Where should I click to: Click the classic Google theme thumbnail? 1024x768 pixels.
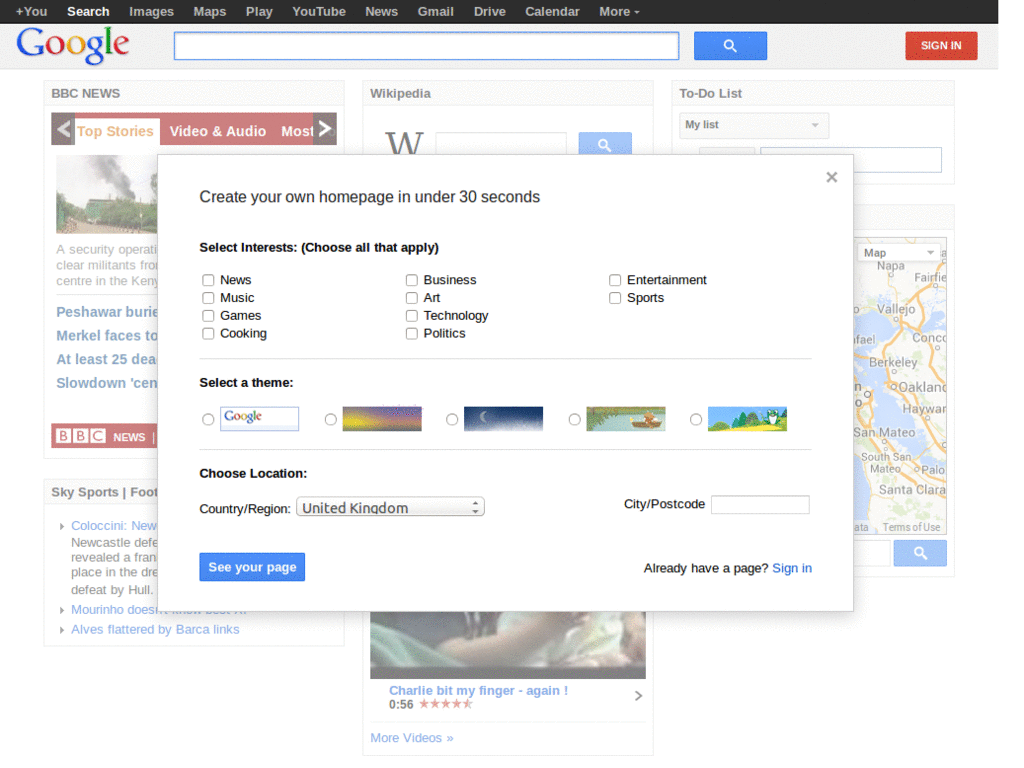coord(259,419)
